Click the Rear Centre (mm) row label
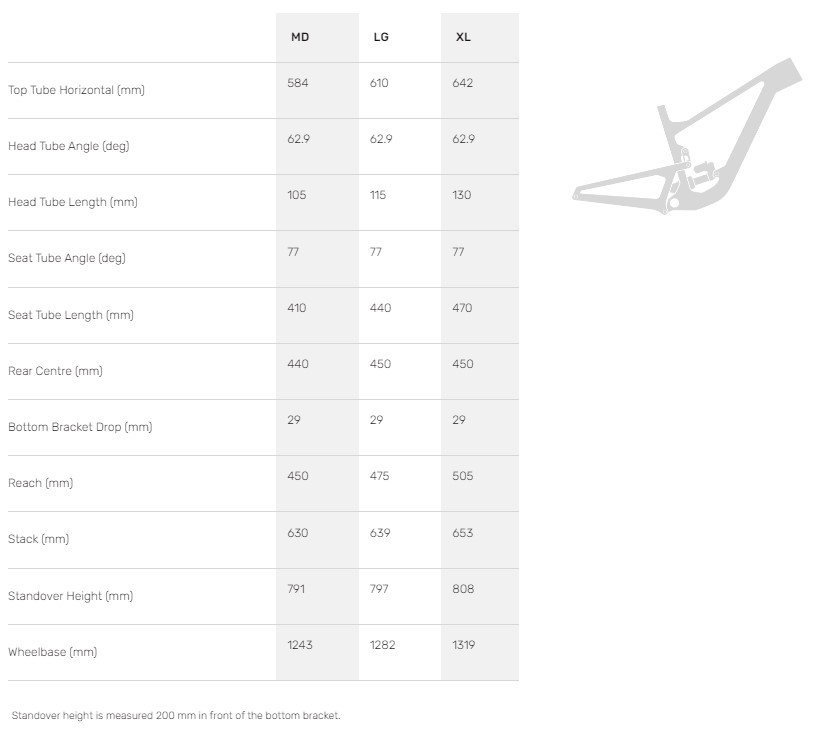 tap(55, 371)
